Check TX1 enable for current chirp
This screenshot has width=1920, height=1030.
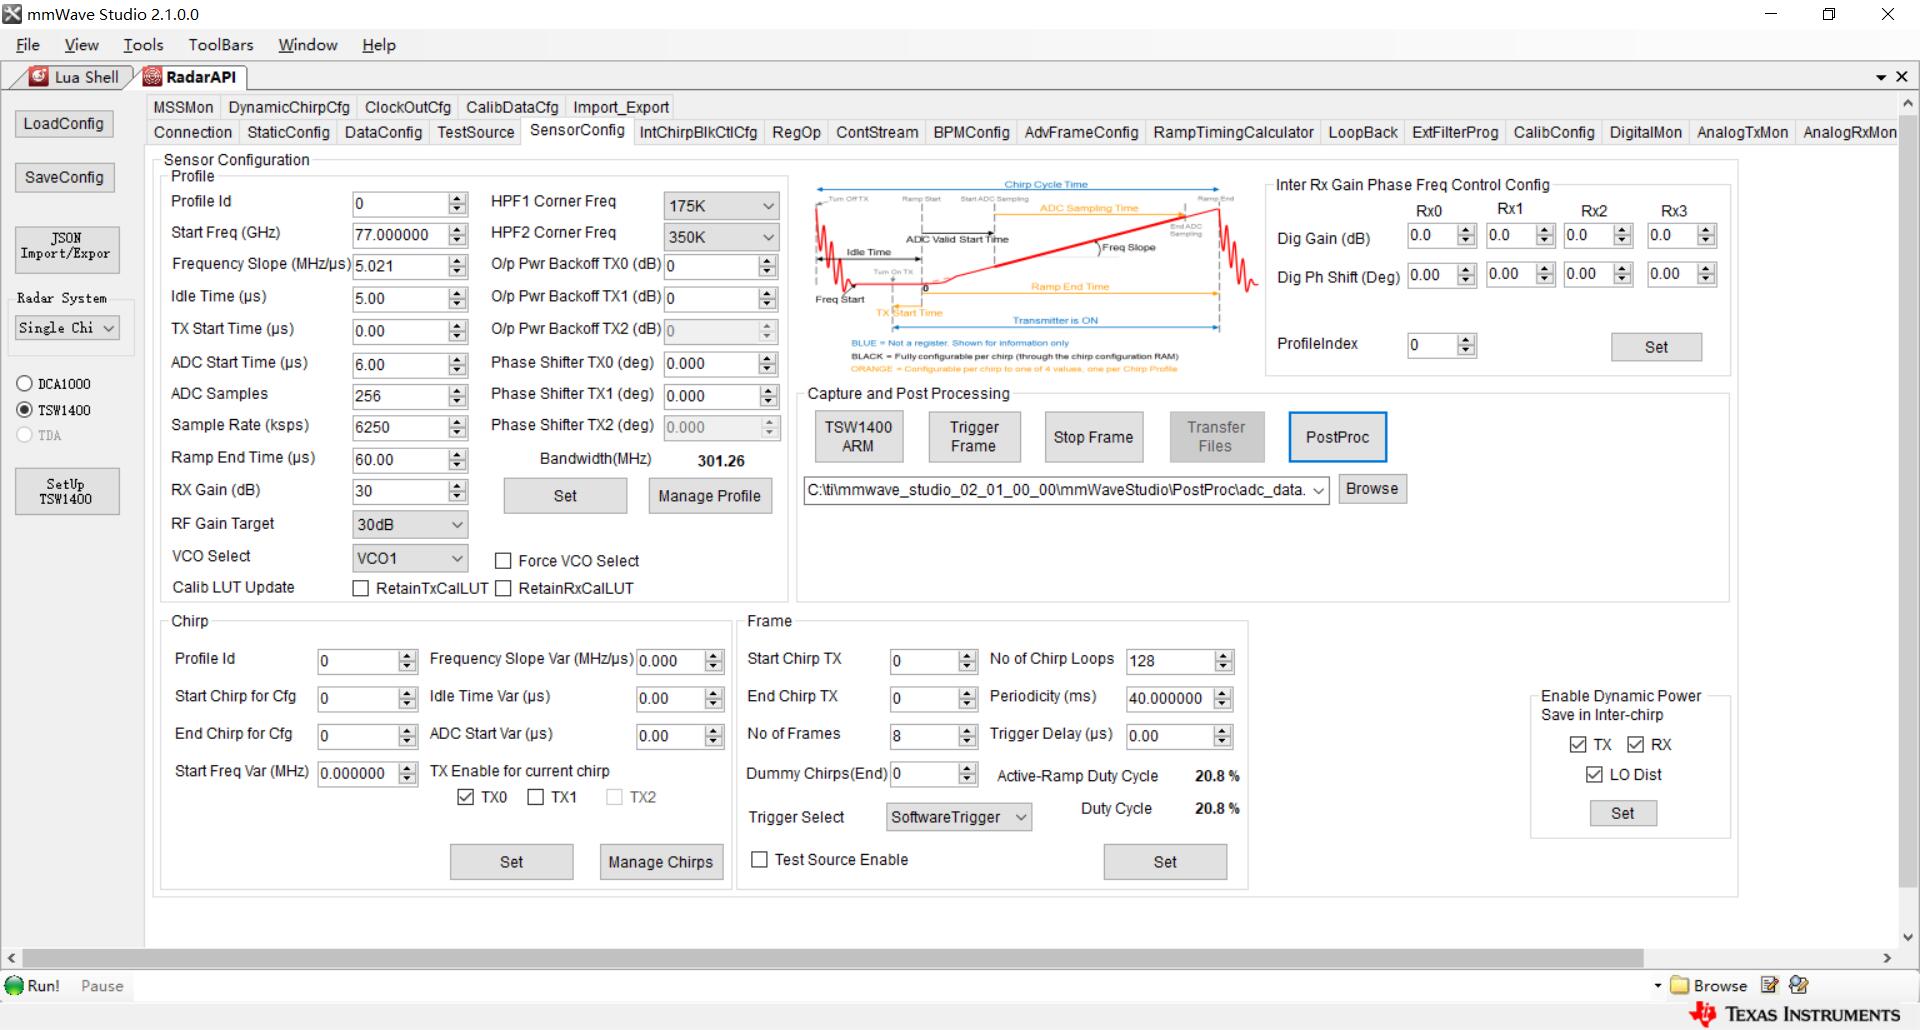[x=535, y=797]
